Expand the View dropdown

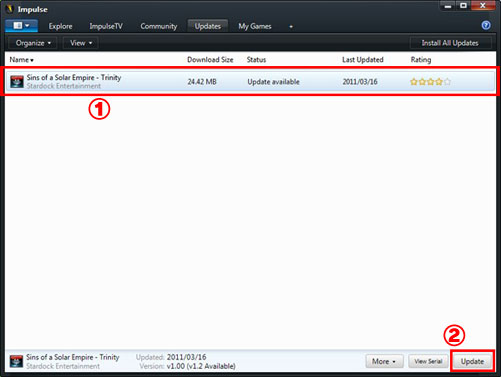coord(81,43)
